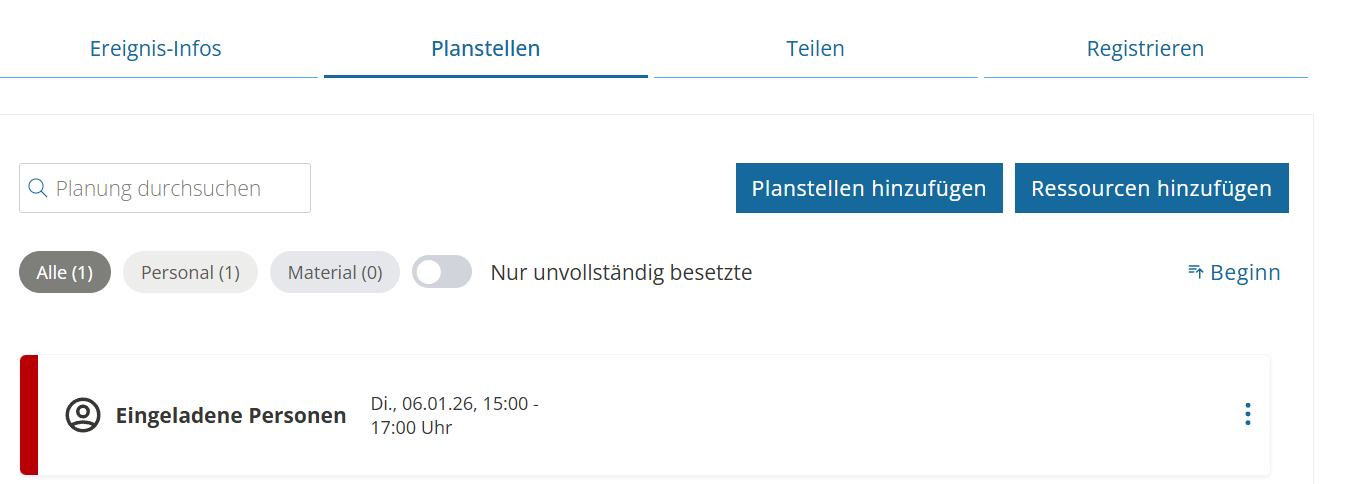1350x484 pixels.
Task: Focus the Planung durchsuchen search field
Action: (175, 188)
